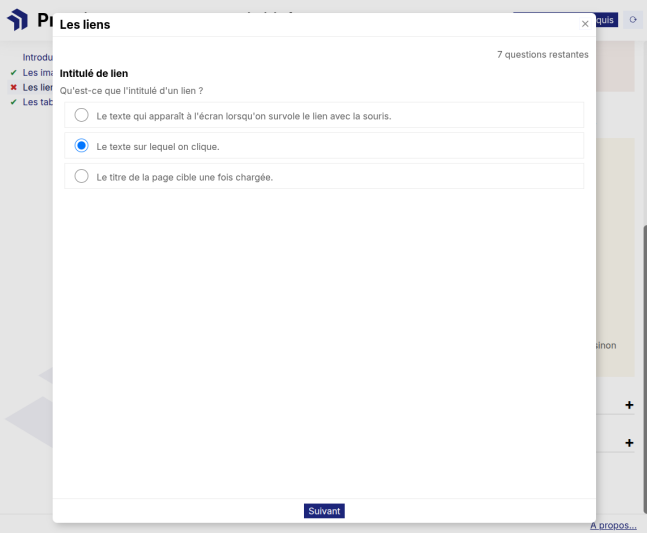Click the Suivant button
Viewport: 647px width, 533px height.
coord(324,511)
